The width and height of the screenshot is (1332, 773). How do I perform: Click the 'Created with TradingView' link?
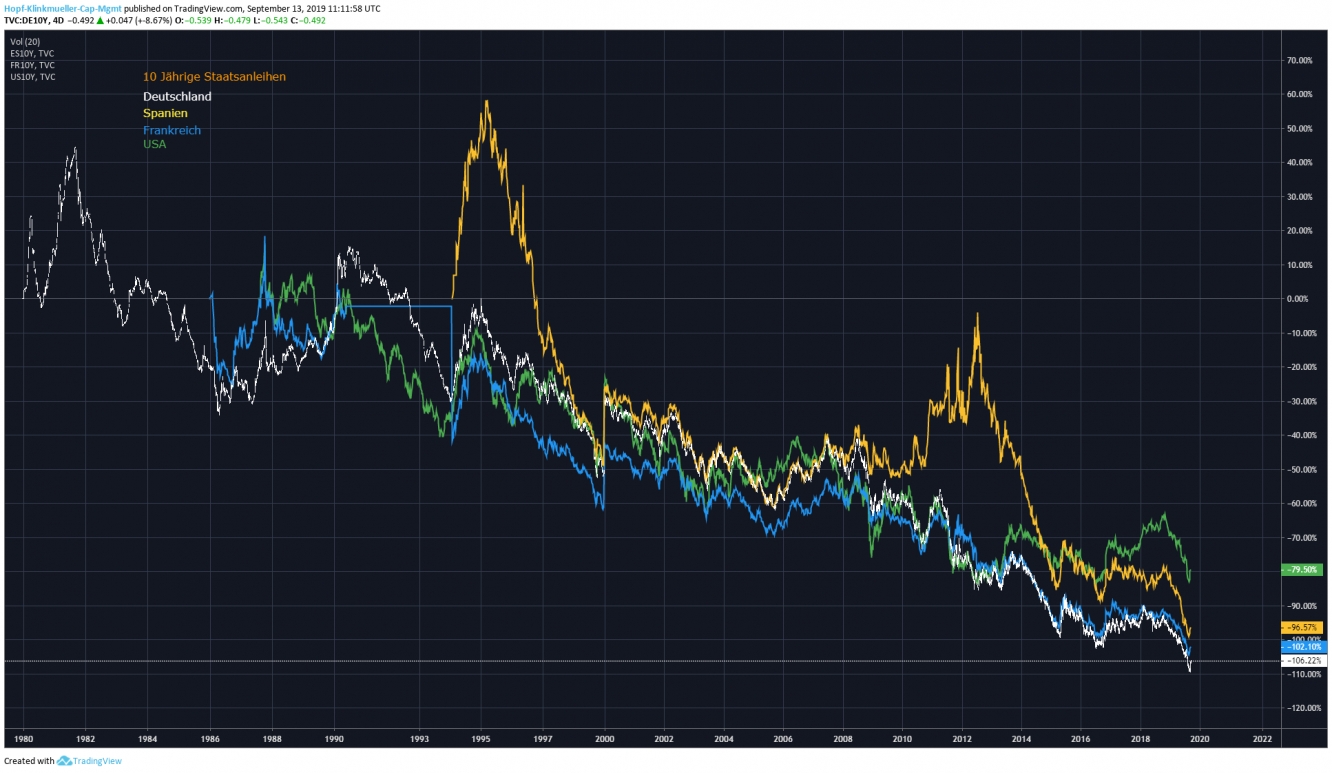pos(63,761)
